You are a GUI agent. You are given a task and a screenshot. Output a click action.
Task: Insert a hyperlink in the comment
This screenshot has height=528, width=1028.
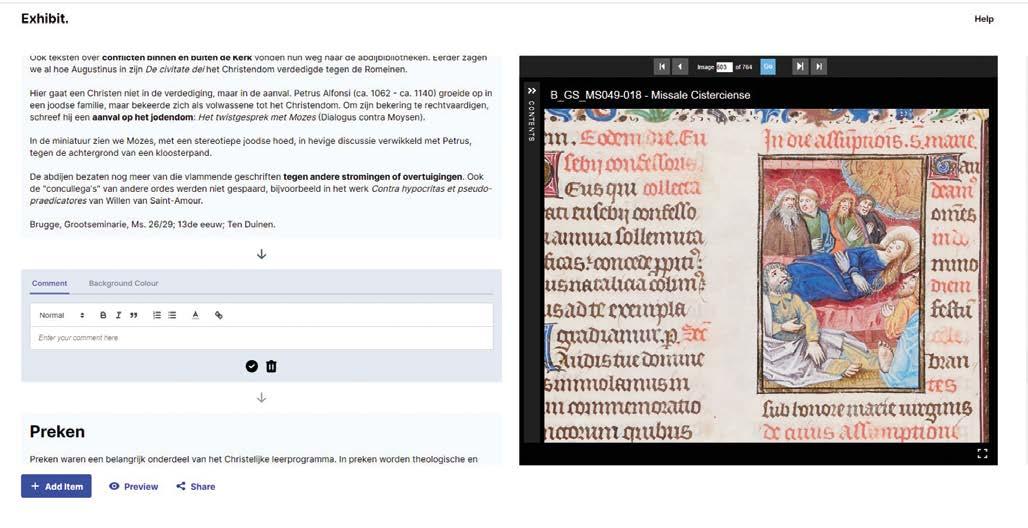[x=219, y=315]
